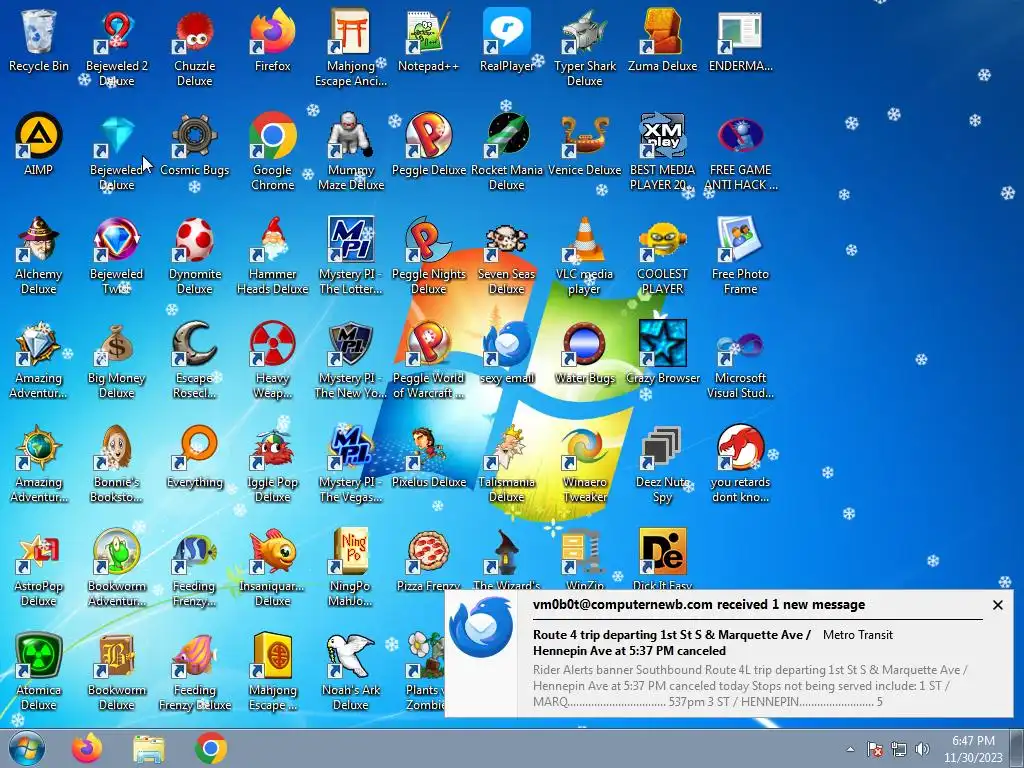Select the Everything search shortcut
Image resolution: width=1024 pixels, height=768 pixels.
click(x=195, y=457)
